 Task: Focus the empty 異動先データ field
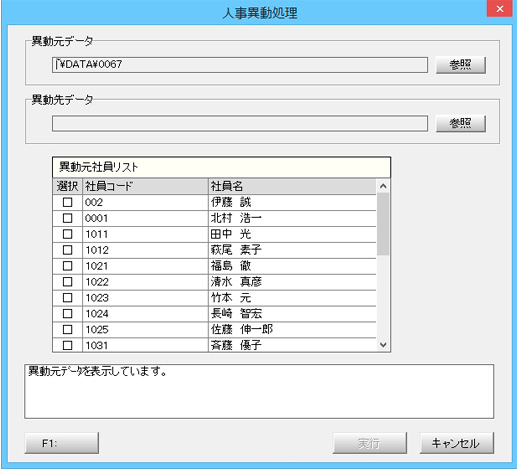coord(240,124)
